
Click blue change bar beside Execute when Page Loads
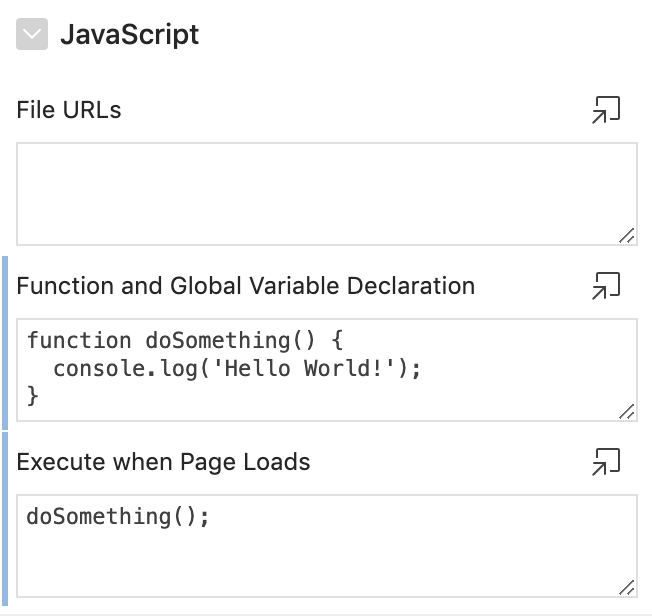[5, 519]
